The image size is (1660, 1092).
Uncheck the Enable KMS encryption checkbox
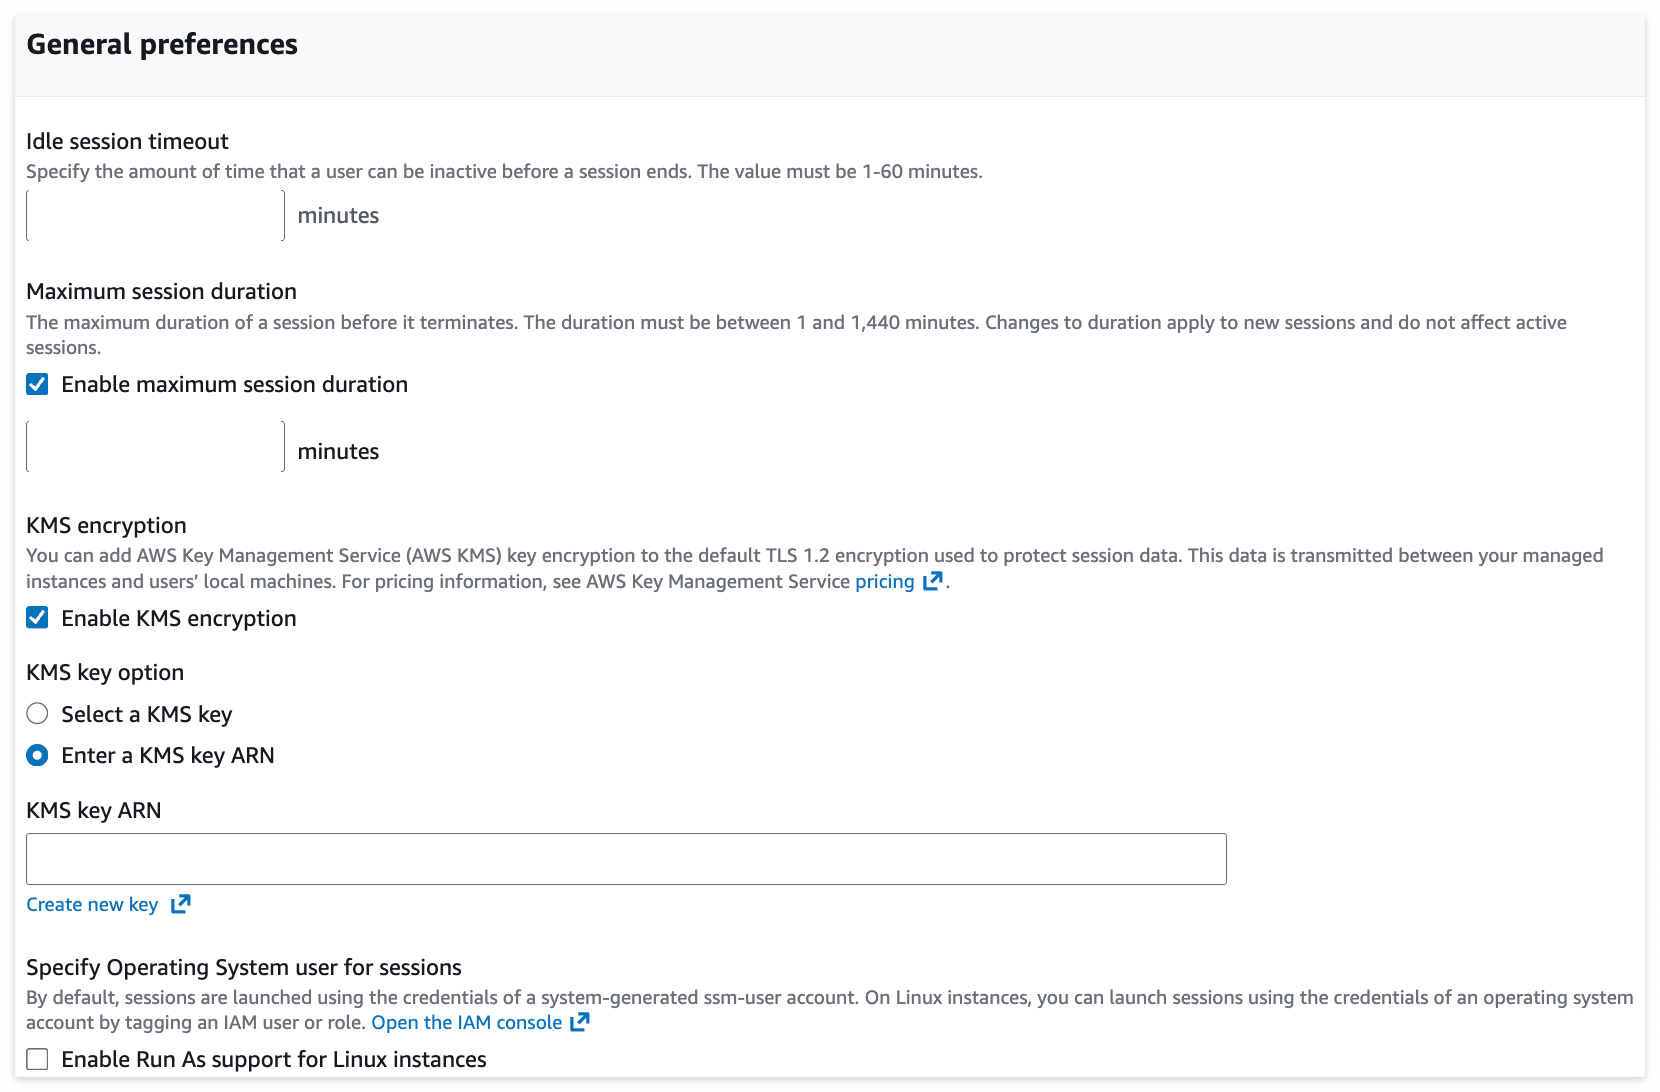pos(37,618)
